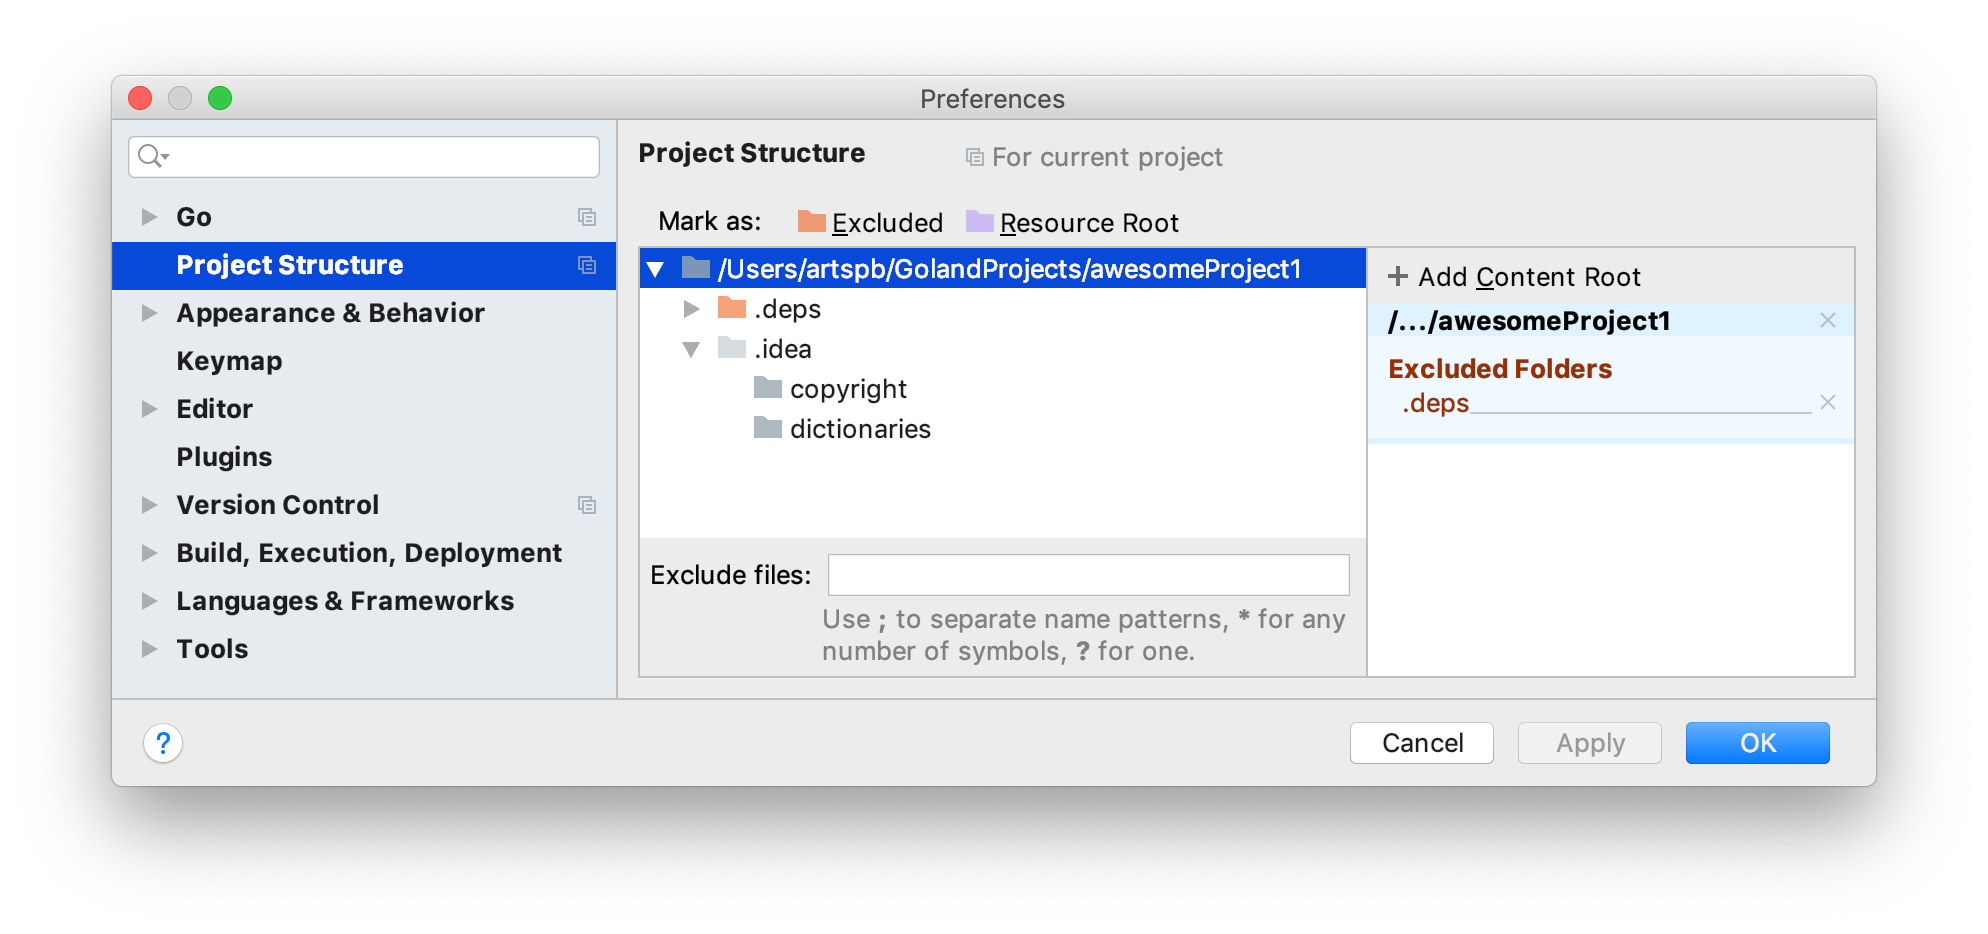1988x934 pixels.
Task: Click the plus icon to add content root
Action: tap(1398, 276)
